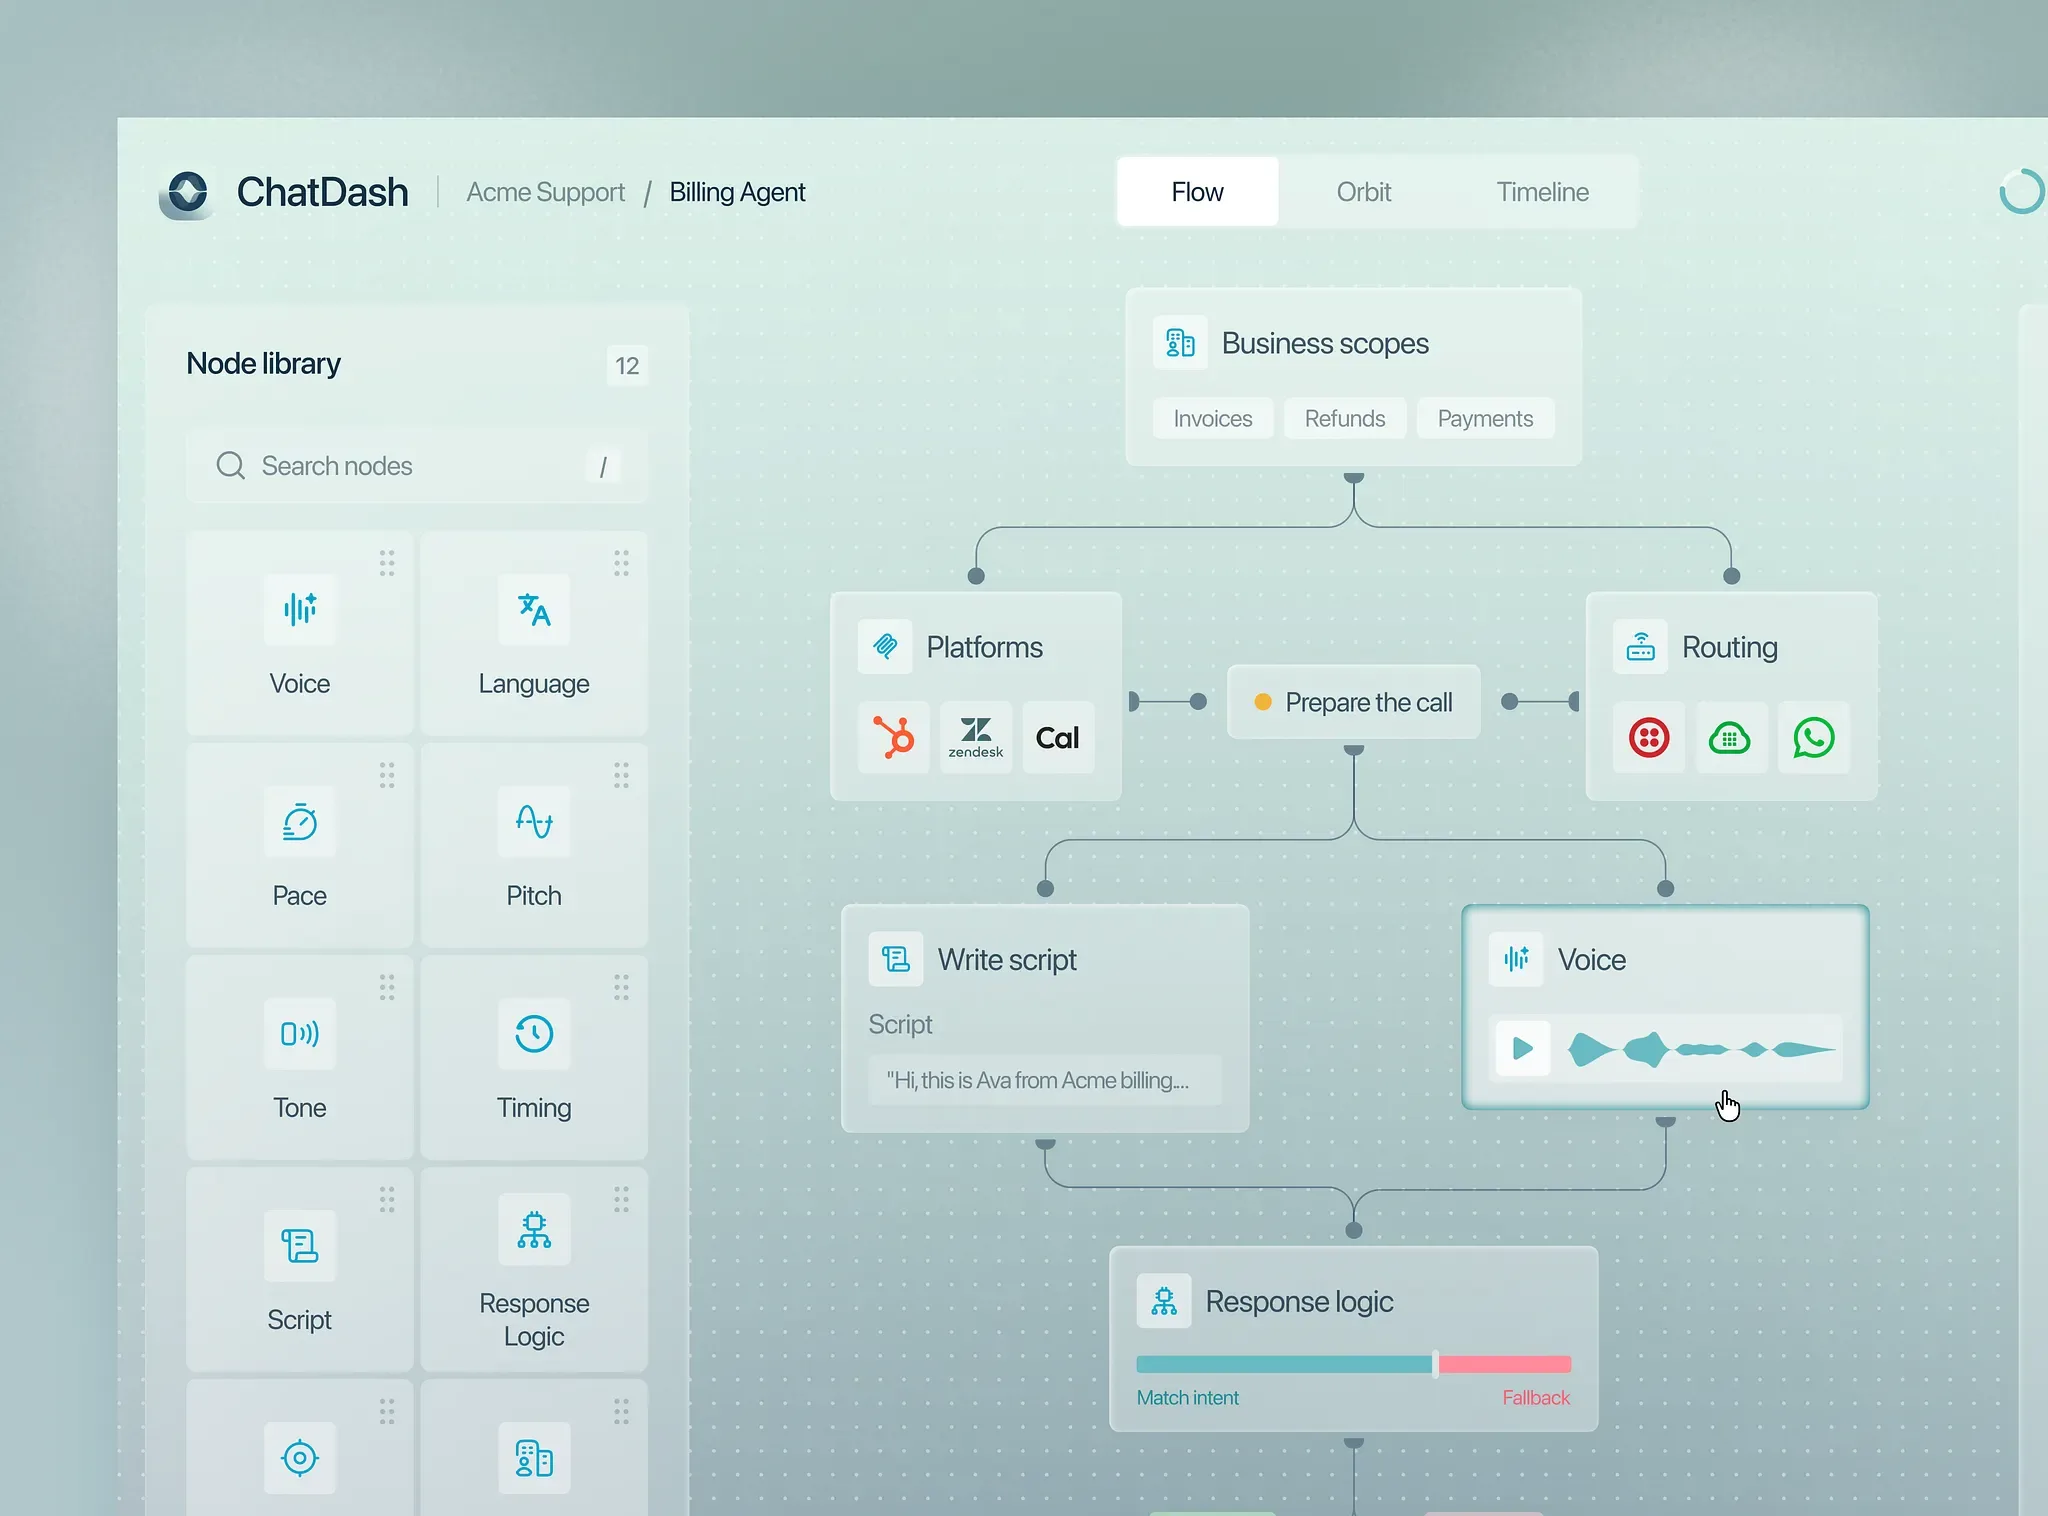Open the Acme Support breadcrumb
The width and height of the screenshot is (2048, 1516).
pos(545,192)
